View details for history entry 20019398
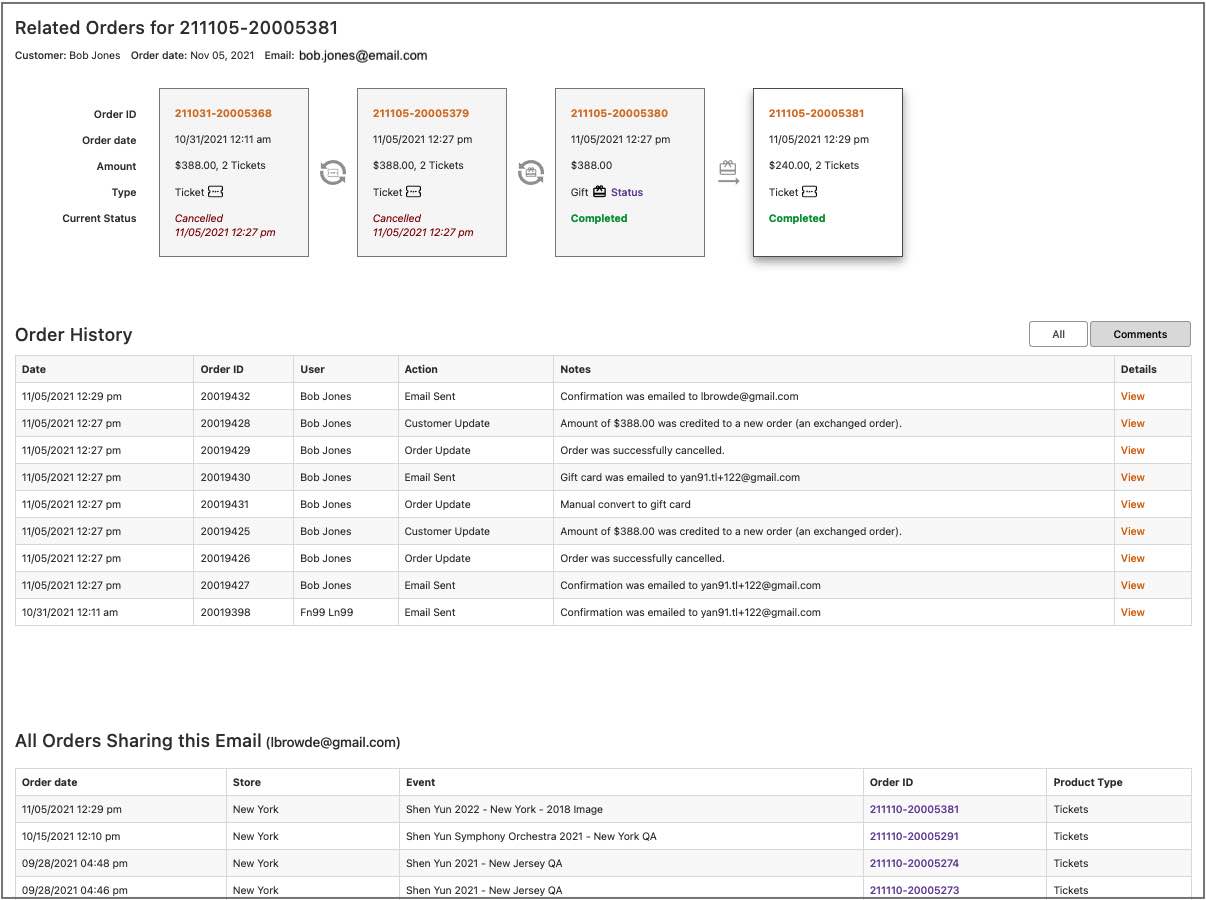 pyautogui.click(x=1132, y=612)
